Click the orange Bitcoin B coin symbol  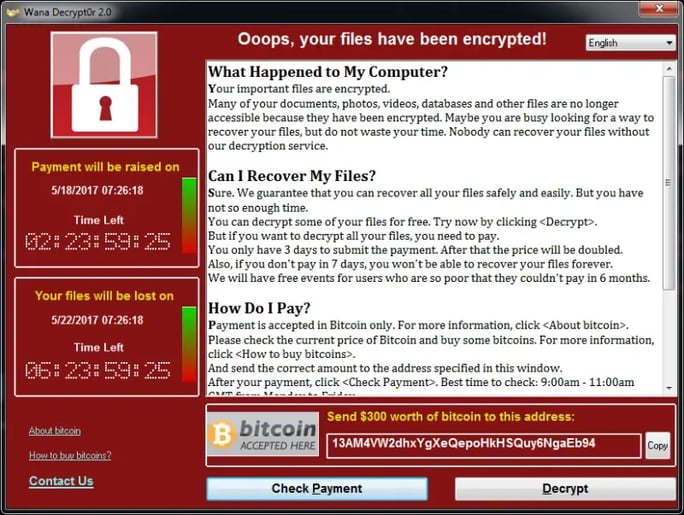pos(222,434)
